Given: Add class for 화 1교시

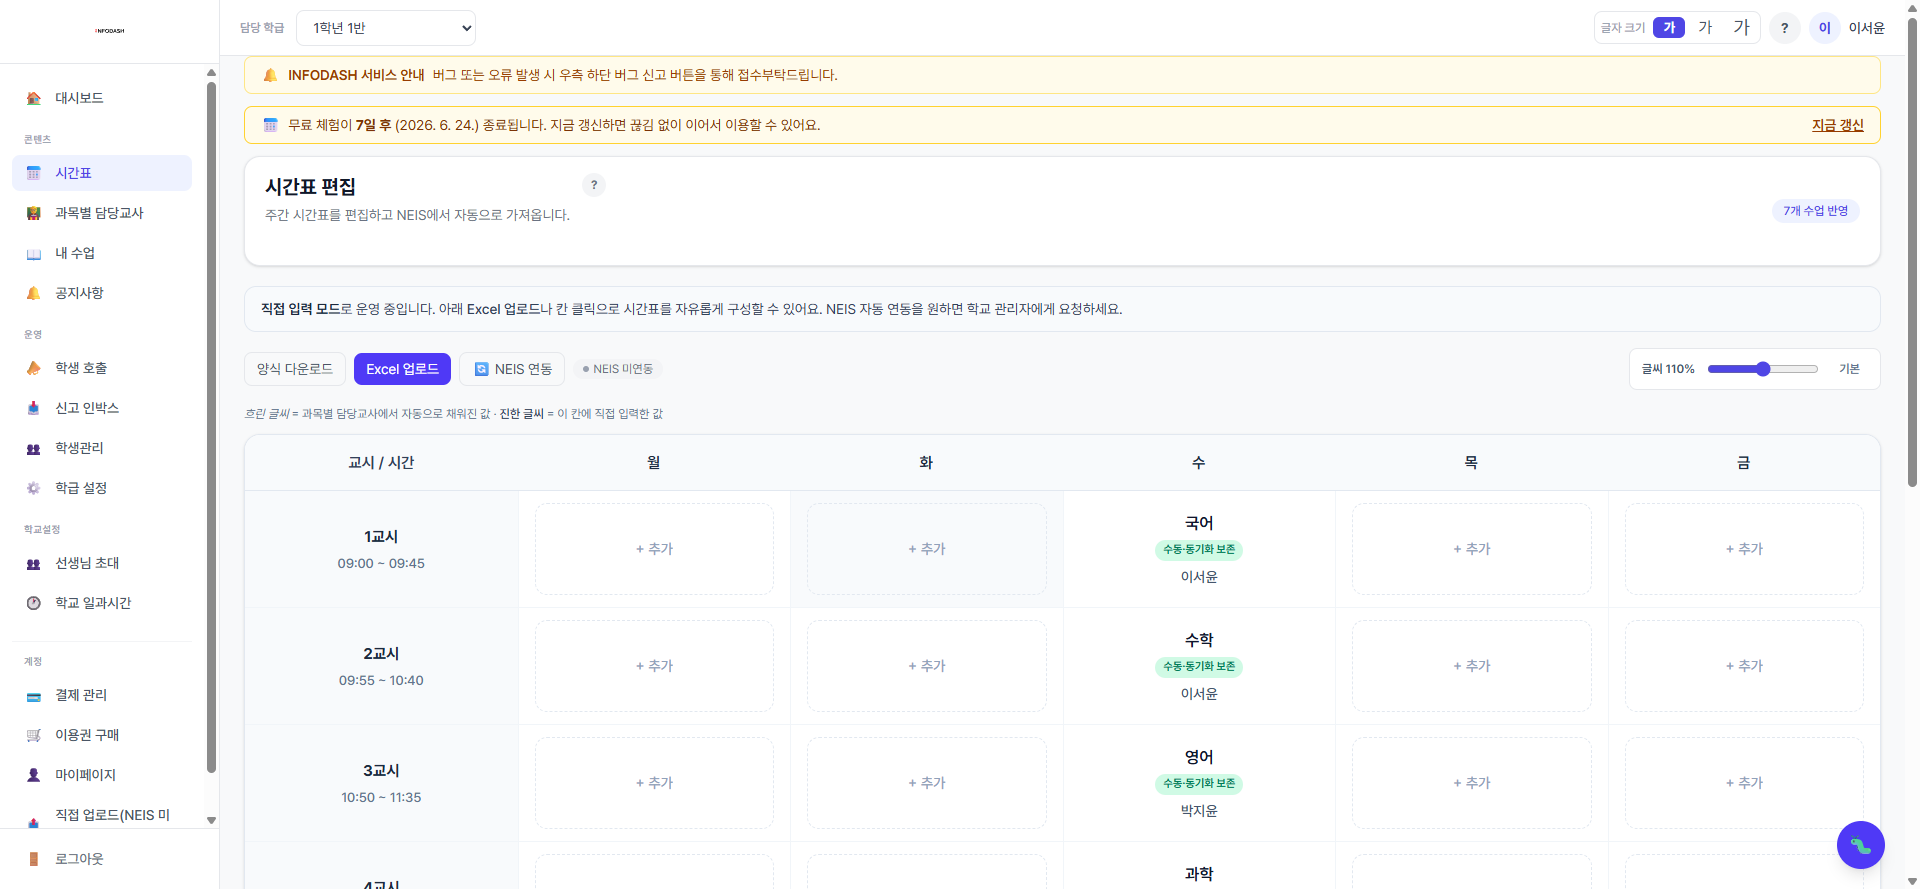Looking at the screenshot, I should coord(927,549).
